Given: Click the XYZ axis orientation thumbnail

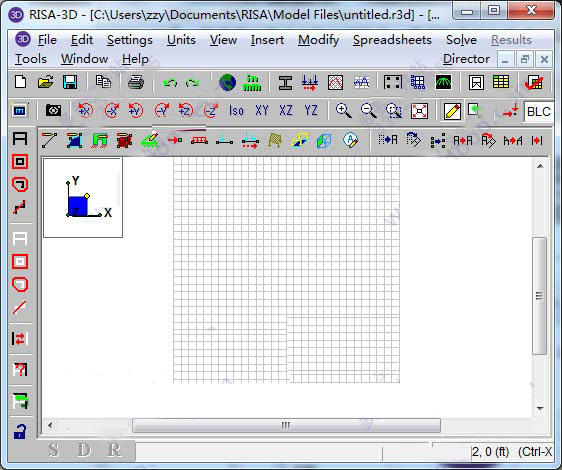Looking at the screenshot, I should tap(83, 198).
